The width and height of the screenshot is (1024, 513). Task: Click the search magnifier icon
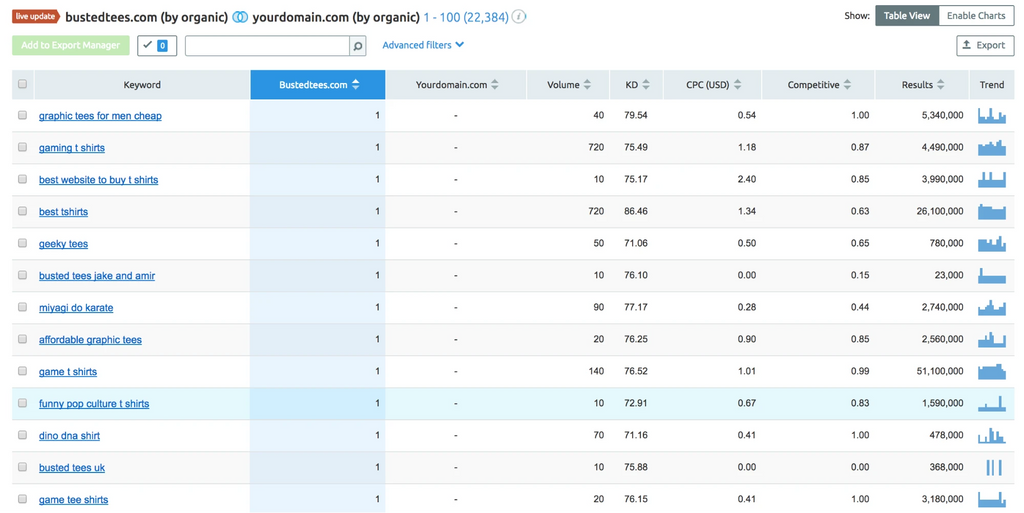[x=357, y=46]
